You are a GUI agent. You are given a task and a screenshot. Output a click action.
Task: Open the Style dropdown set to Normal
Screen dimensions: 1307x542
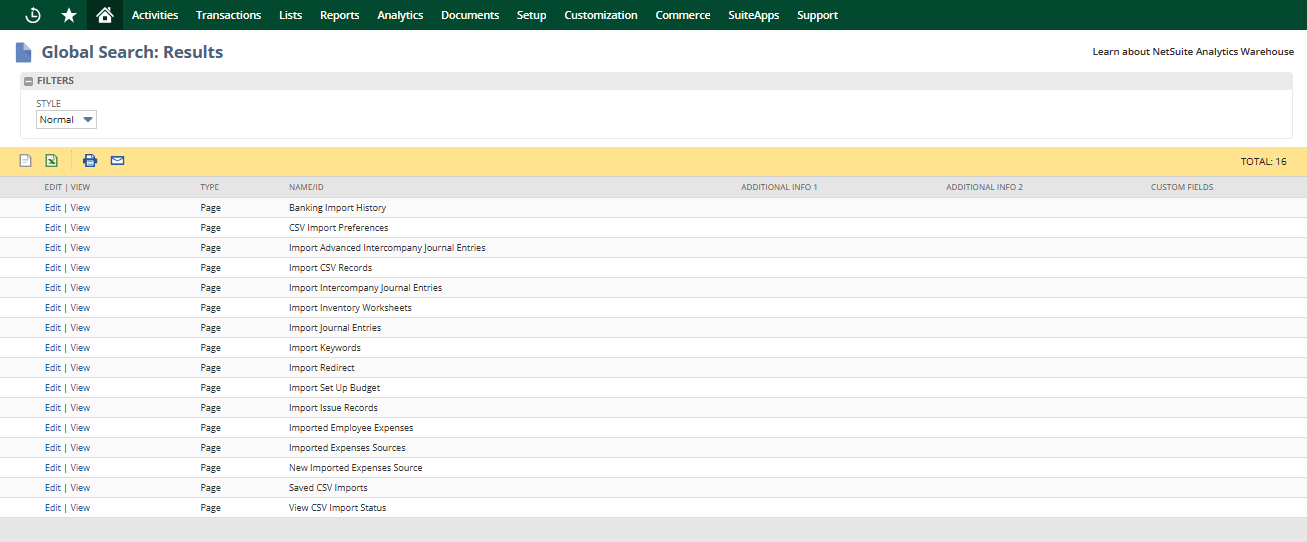[x=66, y=120]
